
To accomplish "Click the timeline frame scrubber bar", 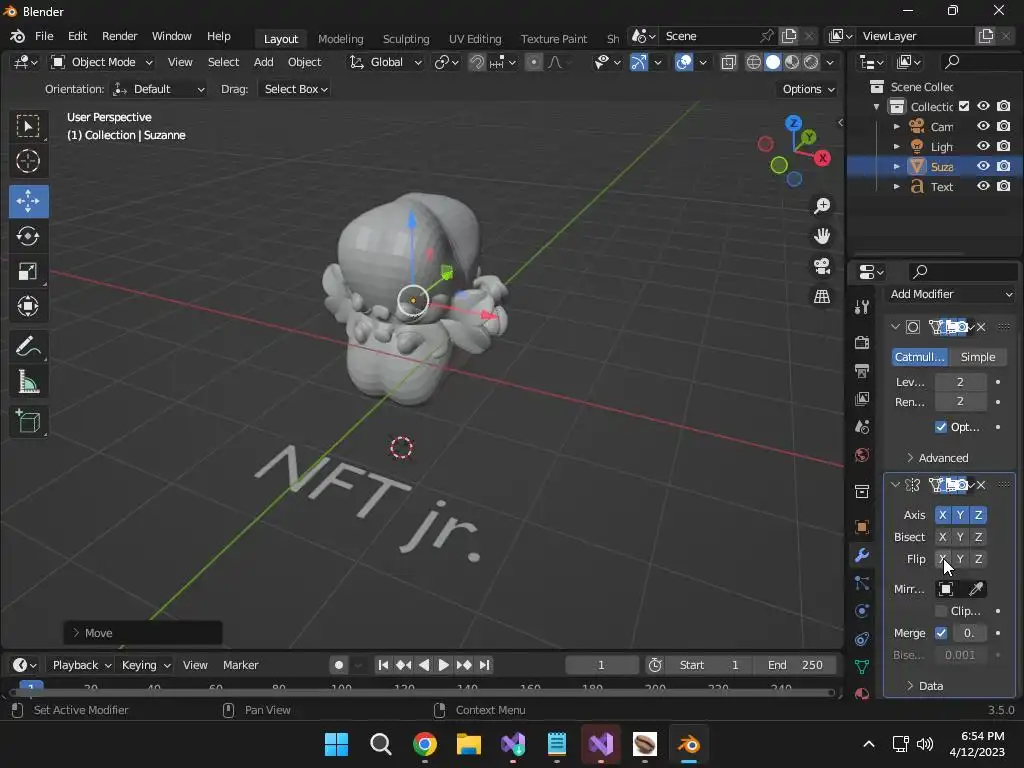I will [421, 692].
